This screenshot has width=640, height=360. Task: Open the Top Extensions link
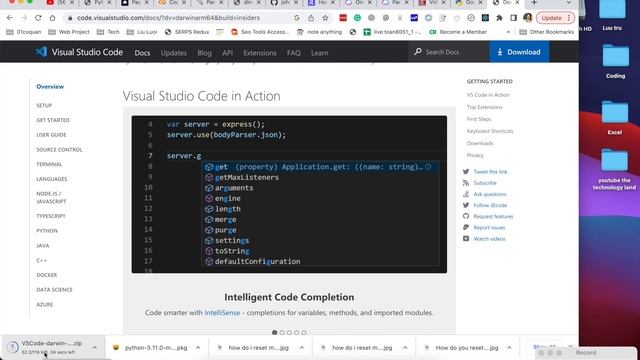point(484,107)
